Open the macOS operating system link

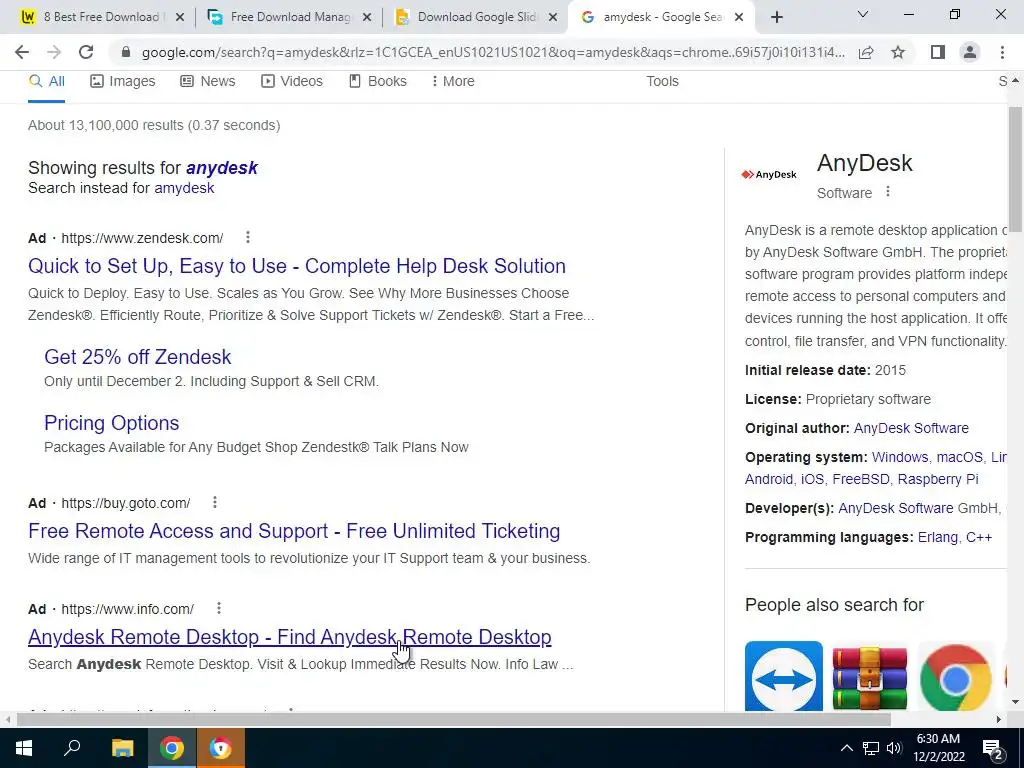(x=959, y=457)
